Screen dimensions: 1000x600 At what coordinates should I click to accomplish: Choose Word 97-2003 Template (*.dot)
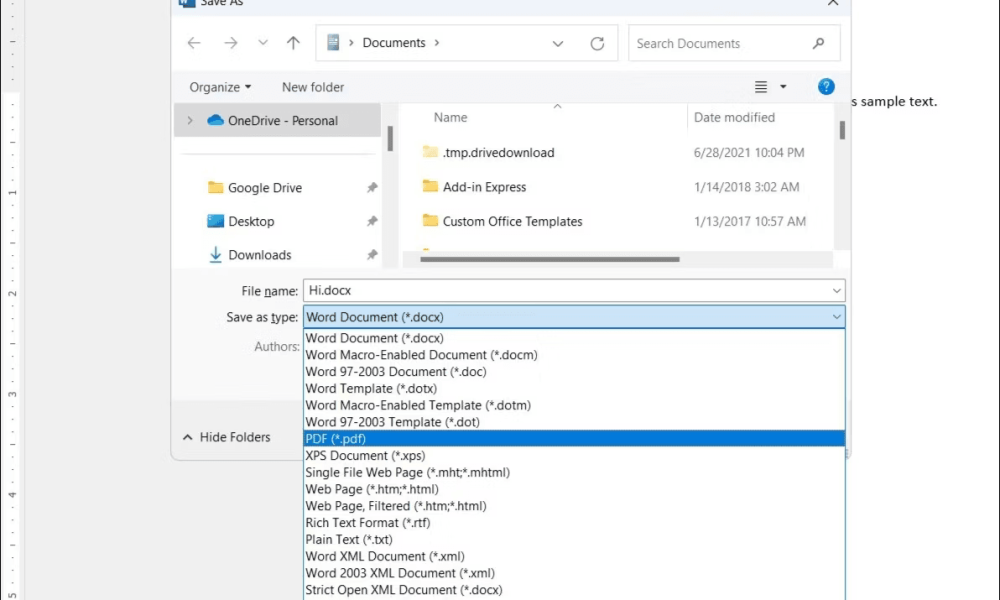pyautogui.click(x=574, y=422)
